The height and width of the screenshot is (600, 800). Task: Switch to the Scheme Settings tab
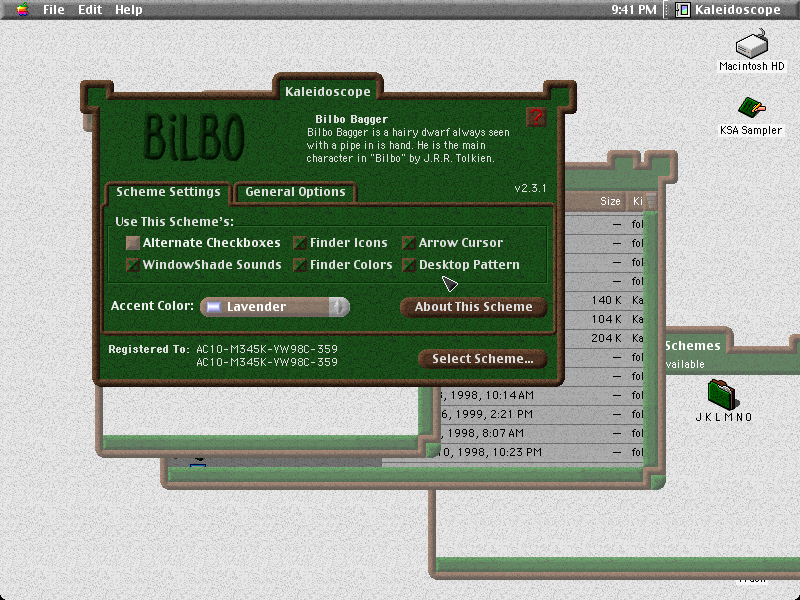tap(168, 192)
